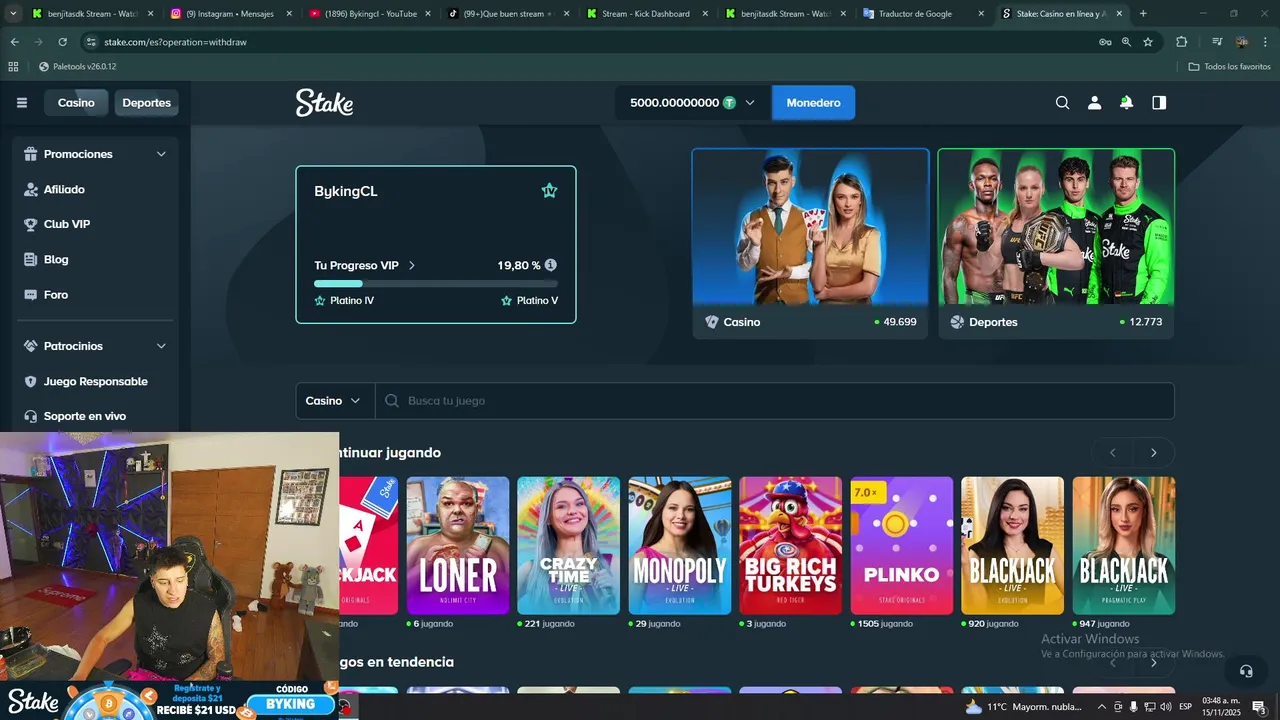This screenshot has height=720, width=1280.
Task: Open the volume icon in system tray
Action: pos(1166,707)
